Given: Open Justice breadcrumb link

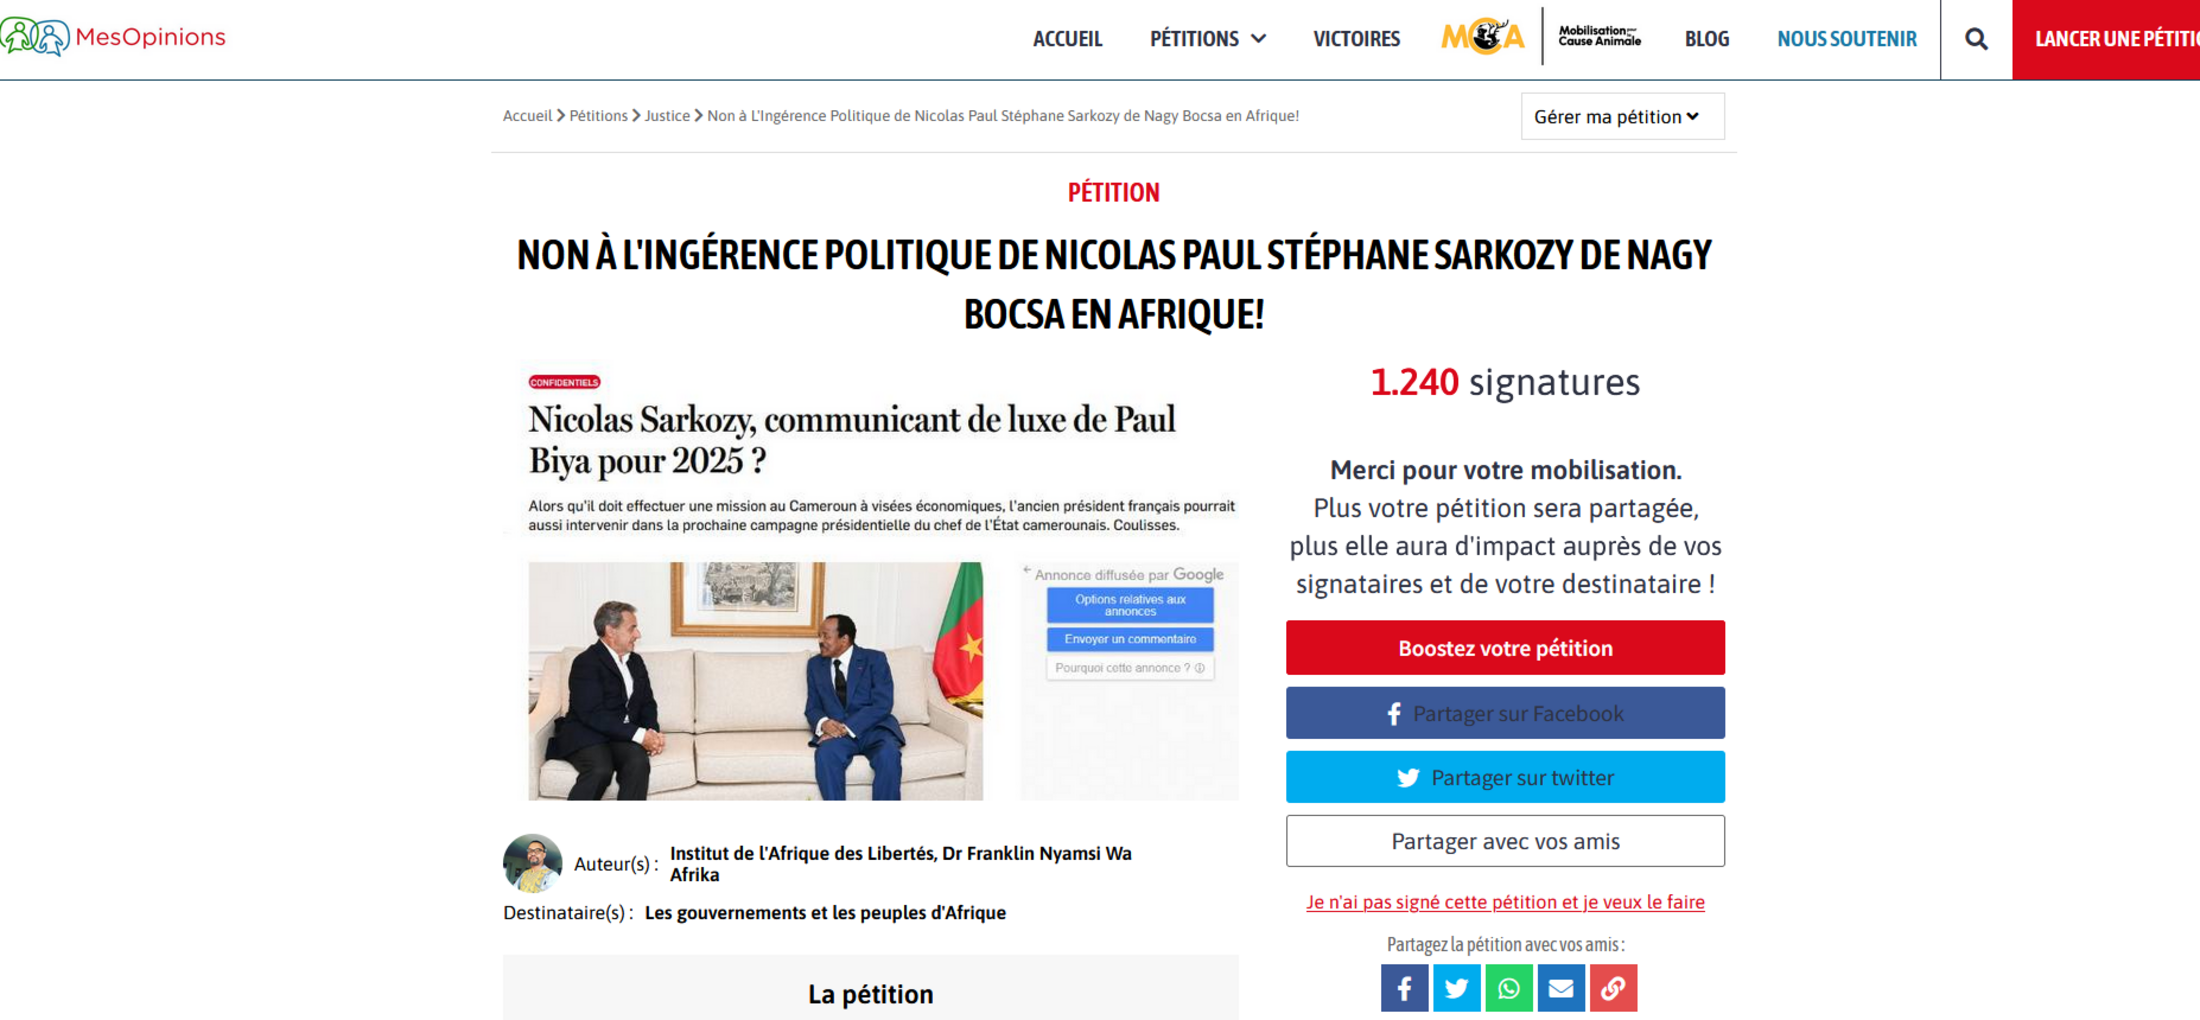Looking at the screenshot, I should click(667, 116).
